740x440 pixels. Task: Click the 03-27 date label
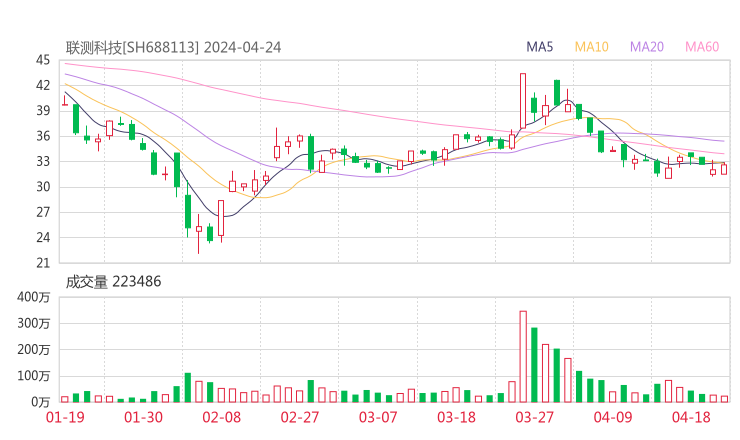534,417
